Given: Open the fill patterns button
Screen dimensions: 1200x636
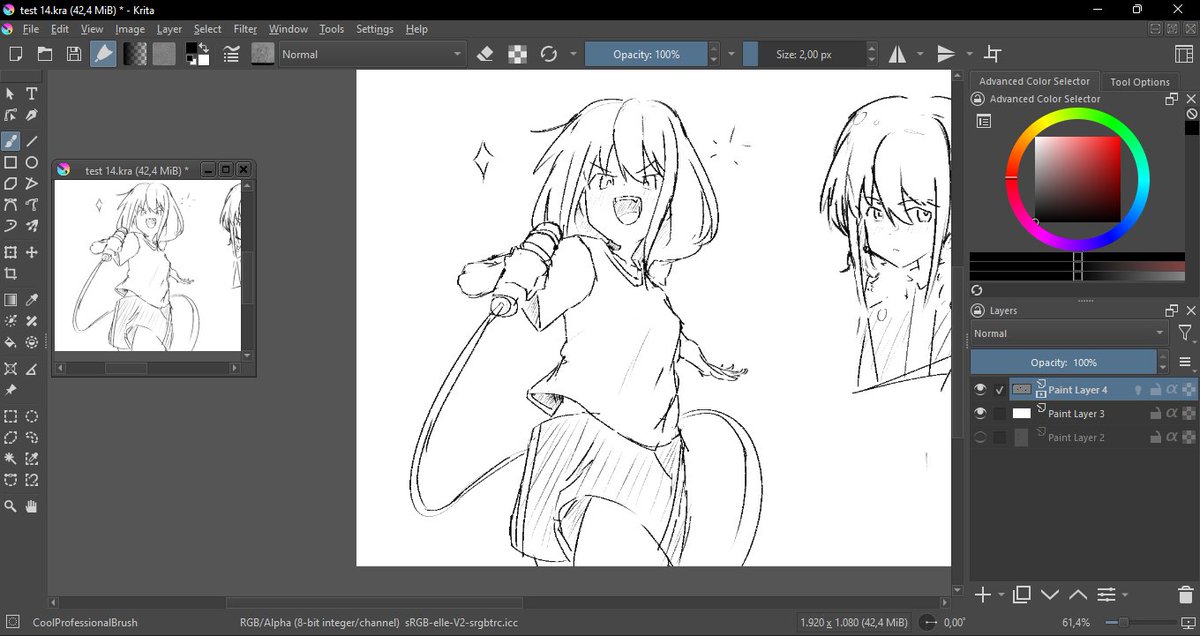Looking at the screenshot, I should pos(164,54).
